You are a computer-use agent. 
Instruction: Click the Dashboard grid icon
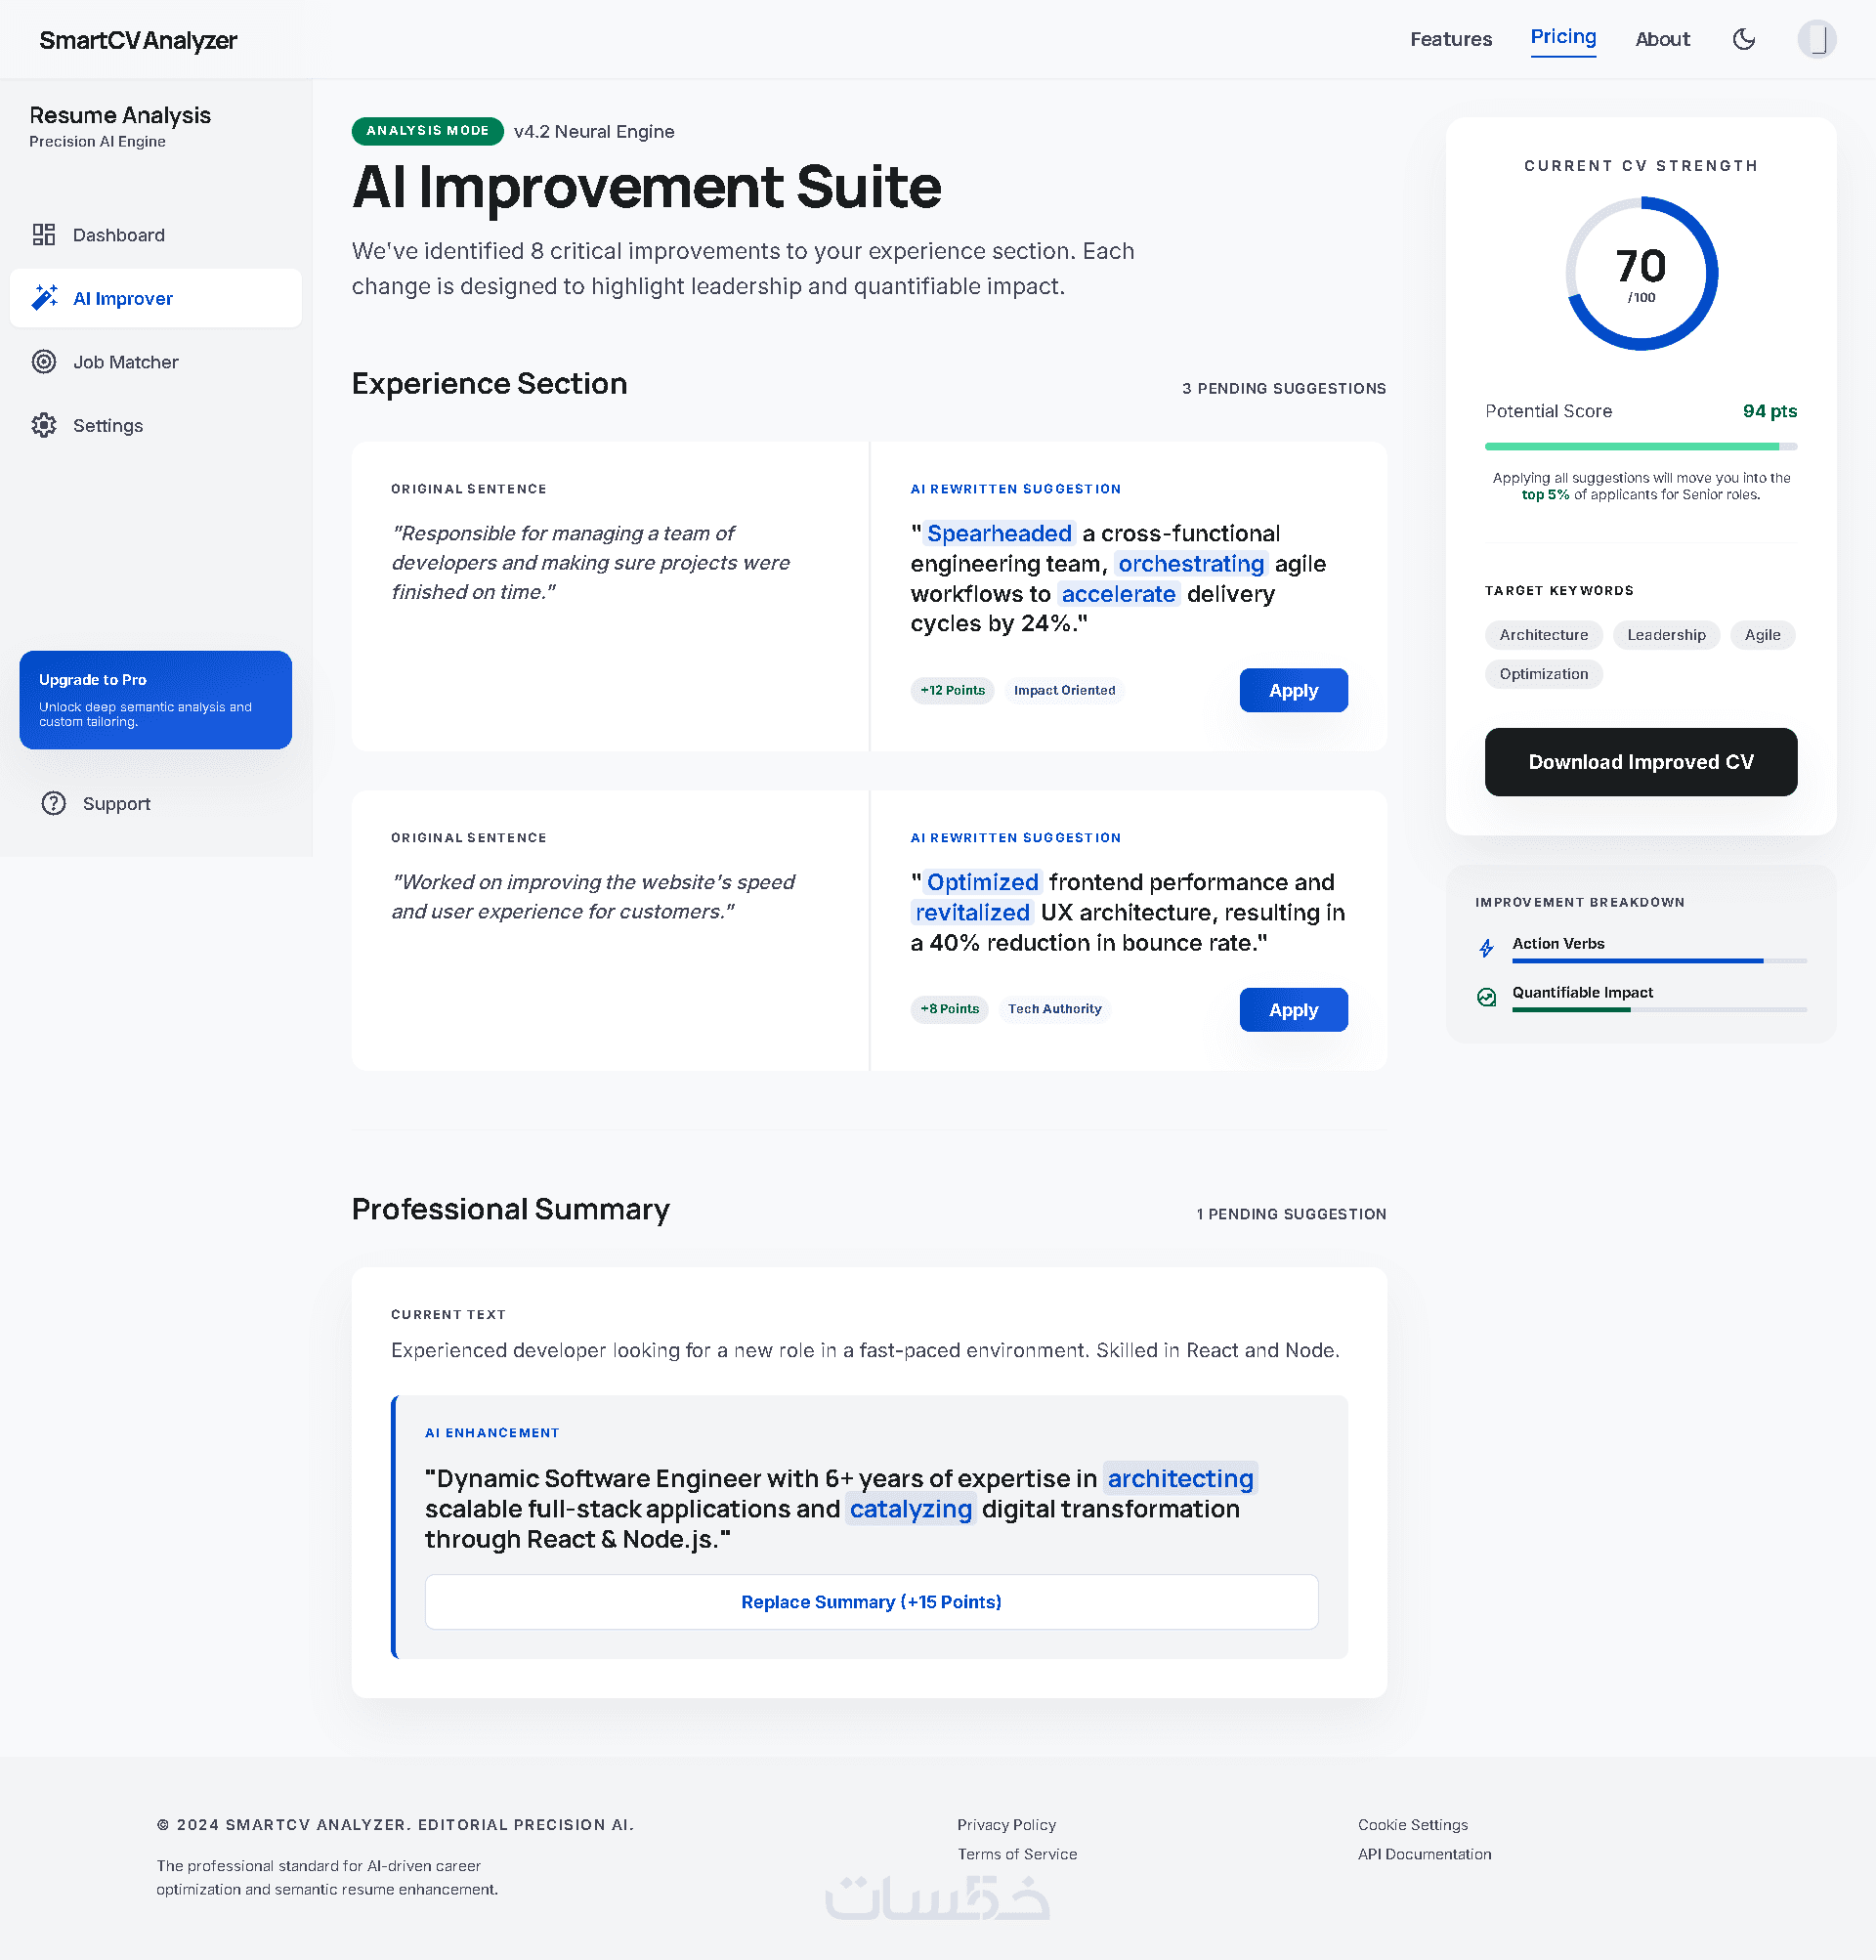pos(44,235)
